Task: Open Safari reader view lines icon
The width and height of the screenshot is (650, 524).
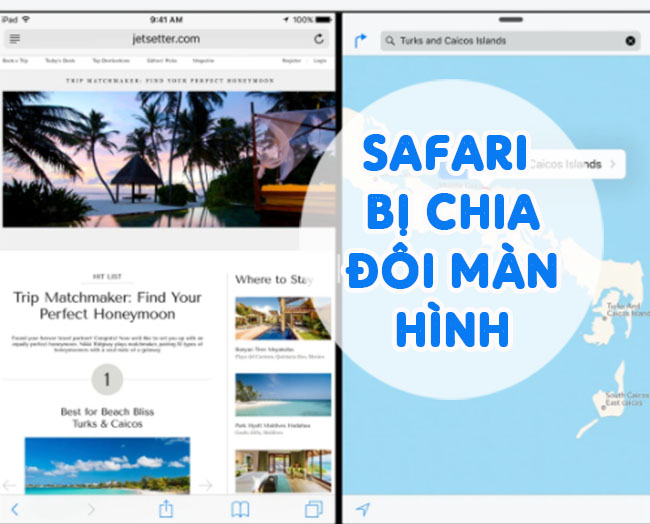Action: (15, 39)
